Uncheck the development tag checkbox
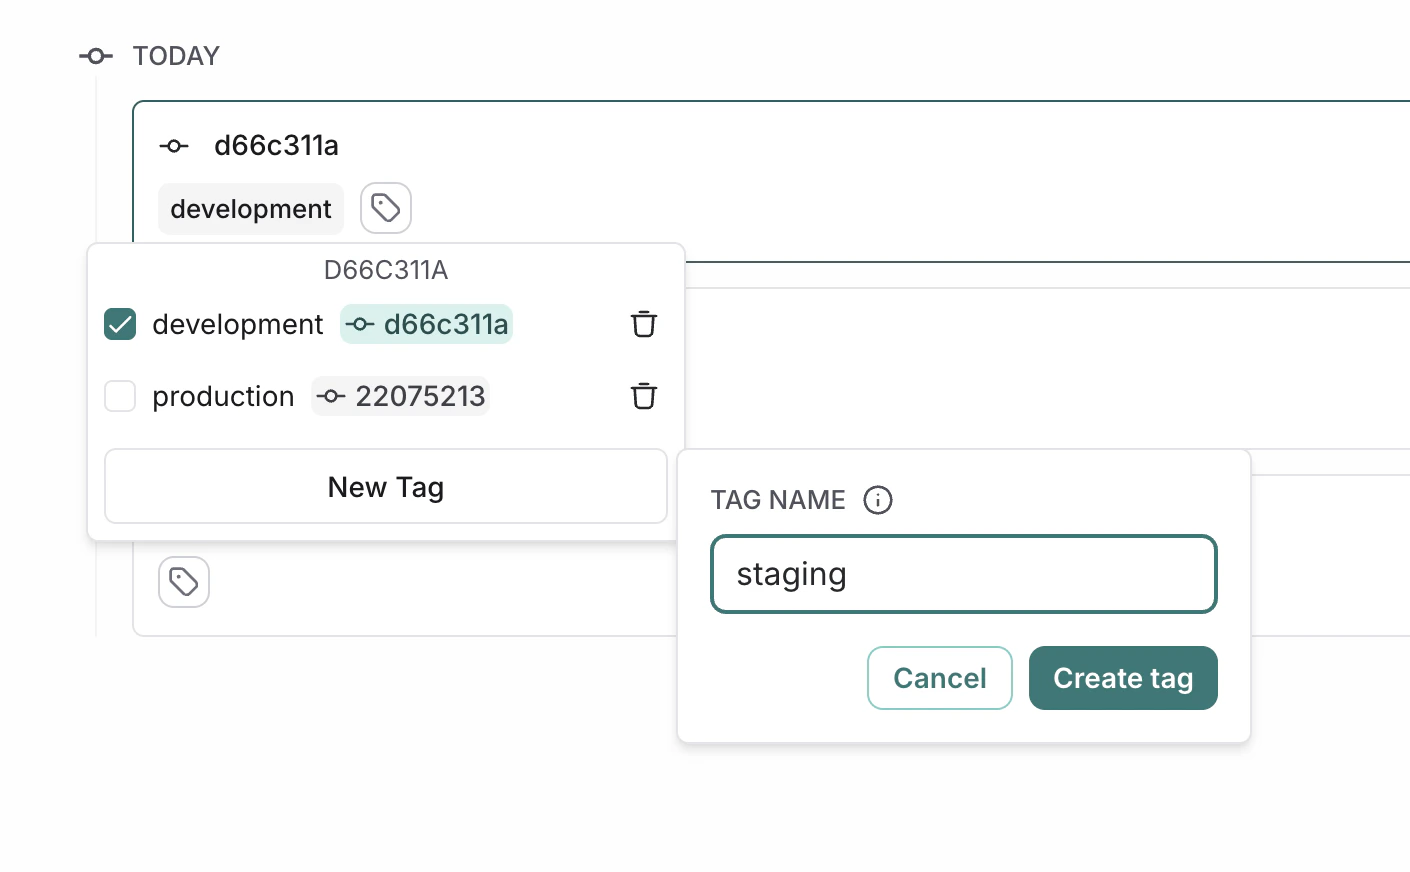1410x872 pixels. [119, 324]
